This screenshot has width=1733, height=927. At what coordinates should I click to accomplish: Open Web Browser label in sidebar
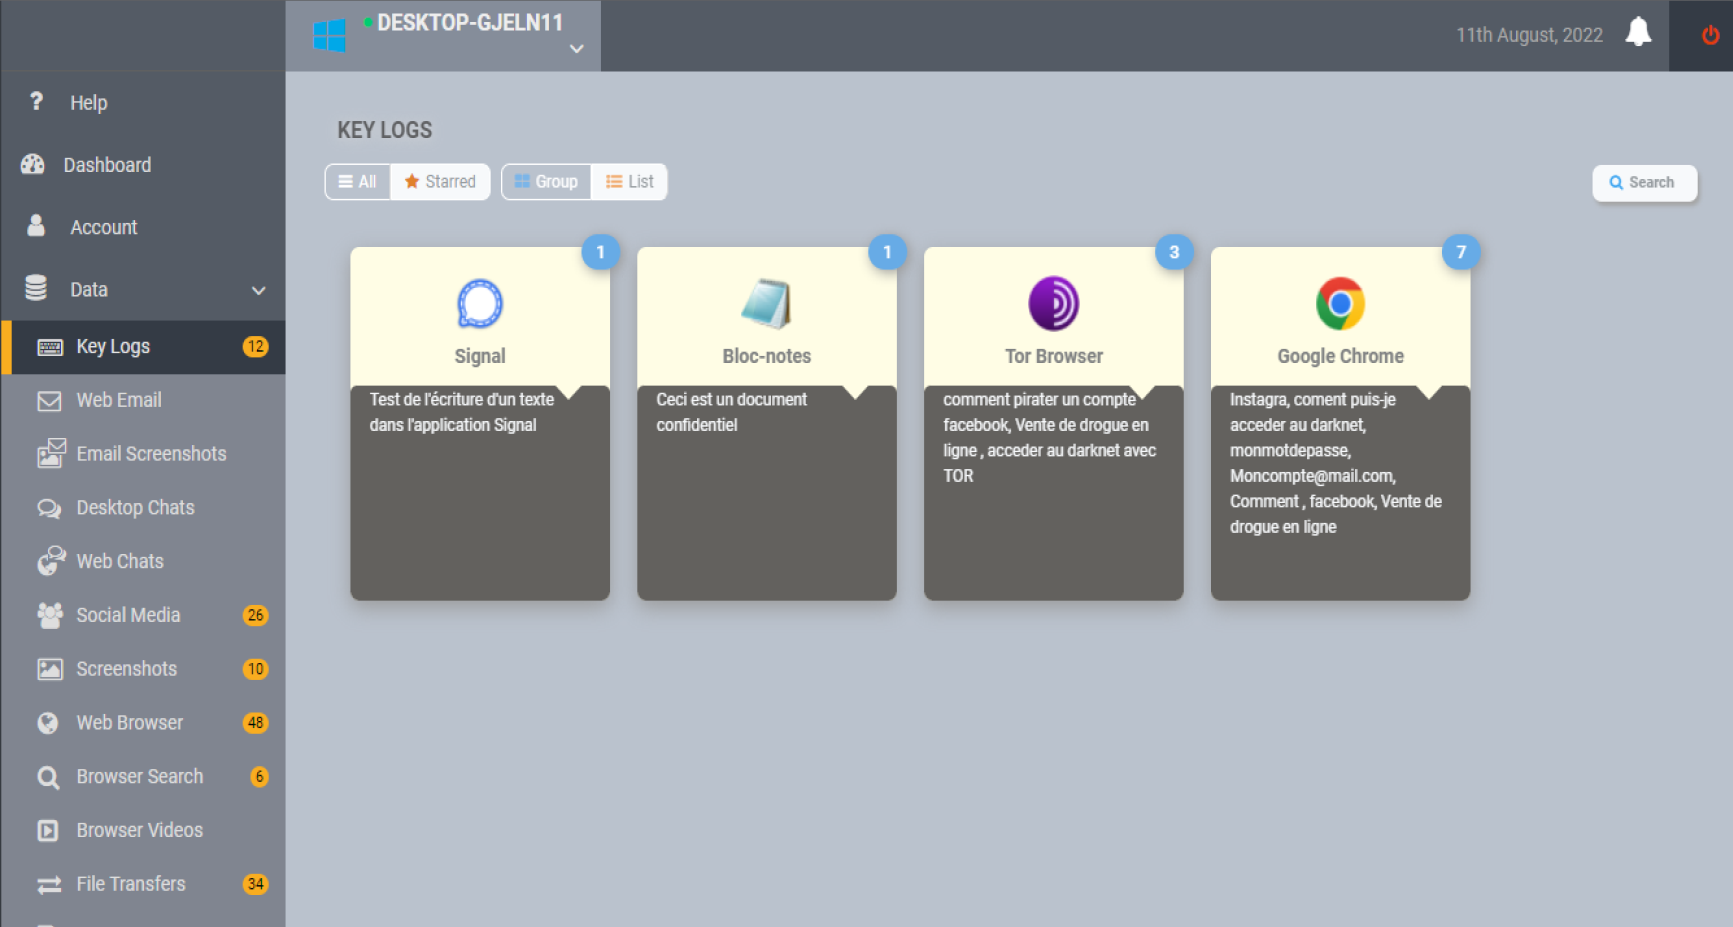coord(130,723)
